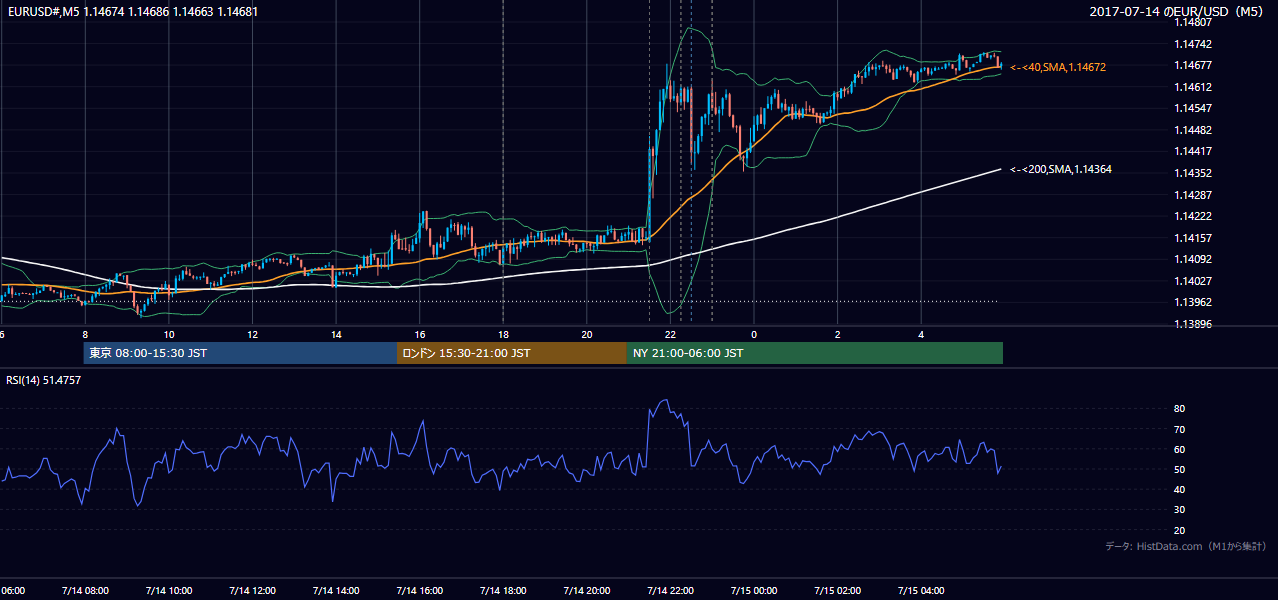Click the NY 21:00-06:00 JST session bar
Viewport: 1278px width, 600px height.
click(815, 353)
